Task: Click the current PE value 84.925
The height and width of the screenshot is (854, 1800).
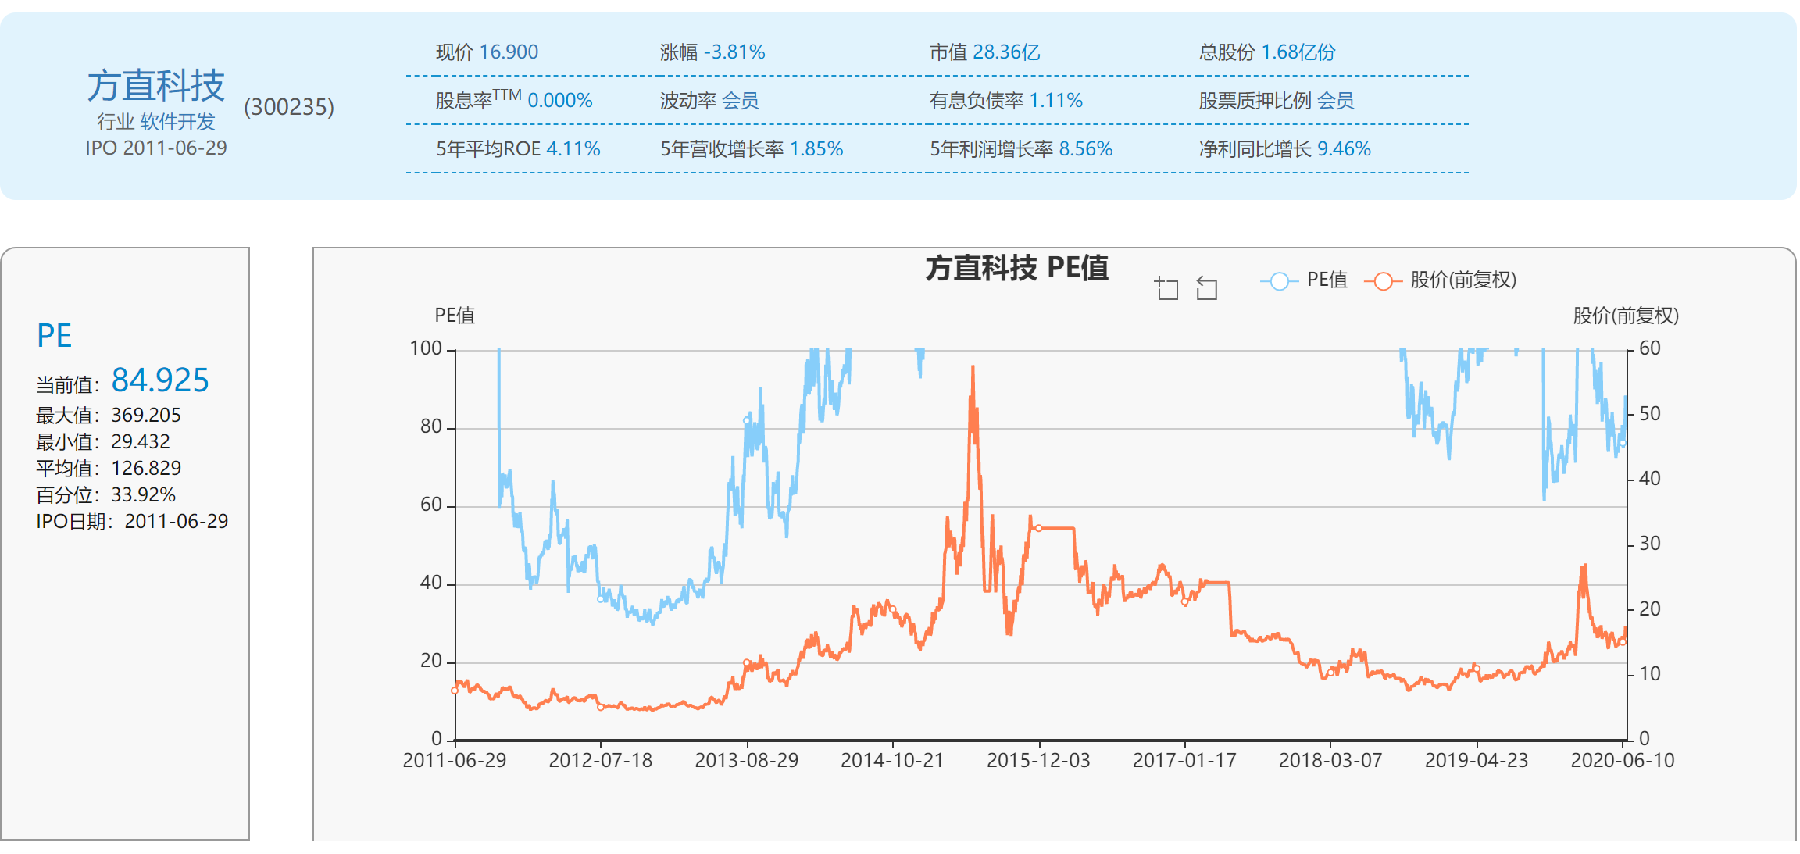Action: pos(160,381)
